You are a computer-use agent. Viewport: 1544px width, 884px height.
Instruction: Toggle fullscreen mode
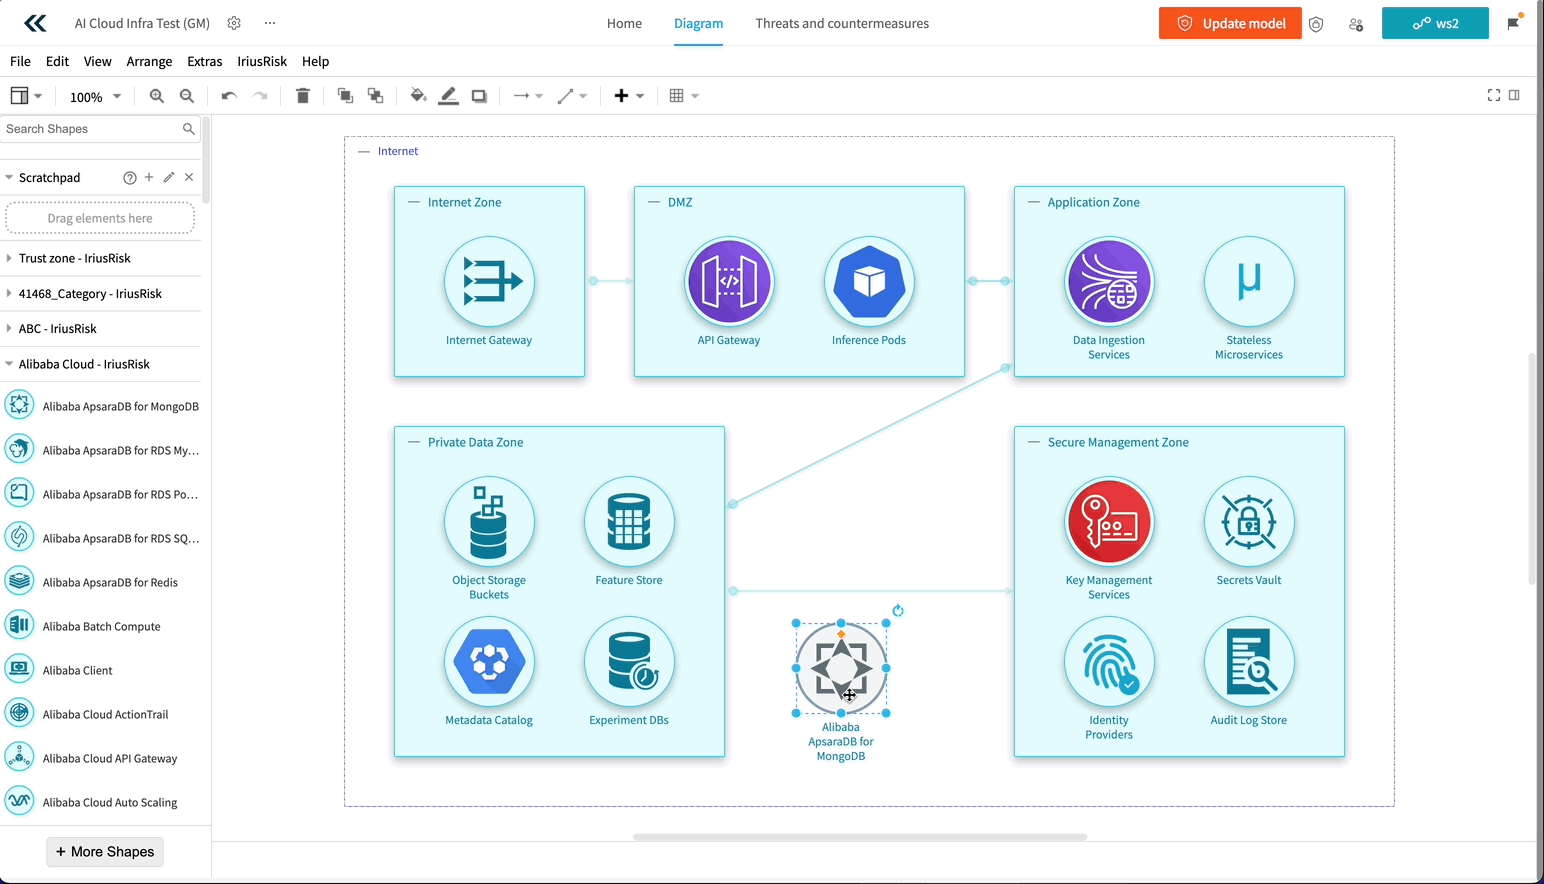[1494, 95]
